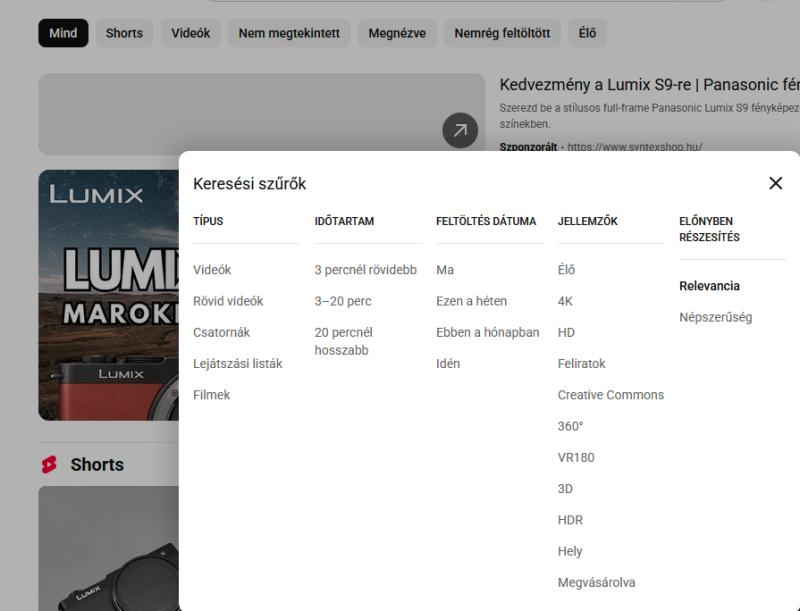Screen dimensions: 800x611
Task: Close the Keresési szűrők dialog
Action: pos(776,183)
